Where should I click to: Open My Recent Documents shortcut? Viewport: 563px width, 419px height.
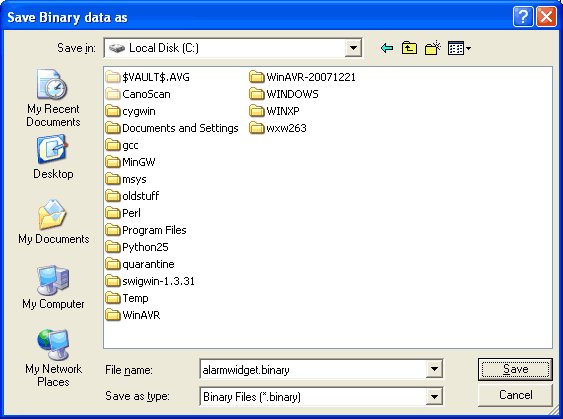(x=53, y=98)
